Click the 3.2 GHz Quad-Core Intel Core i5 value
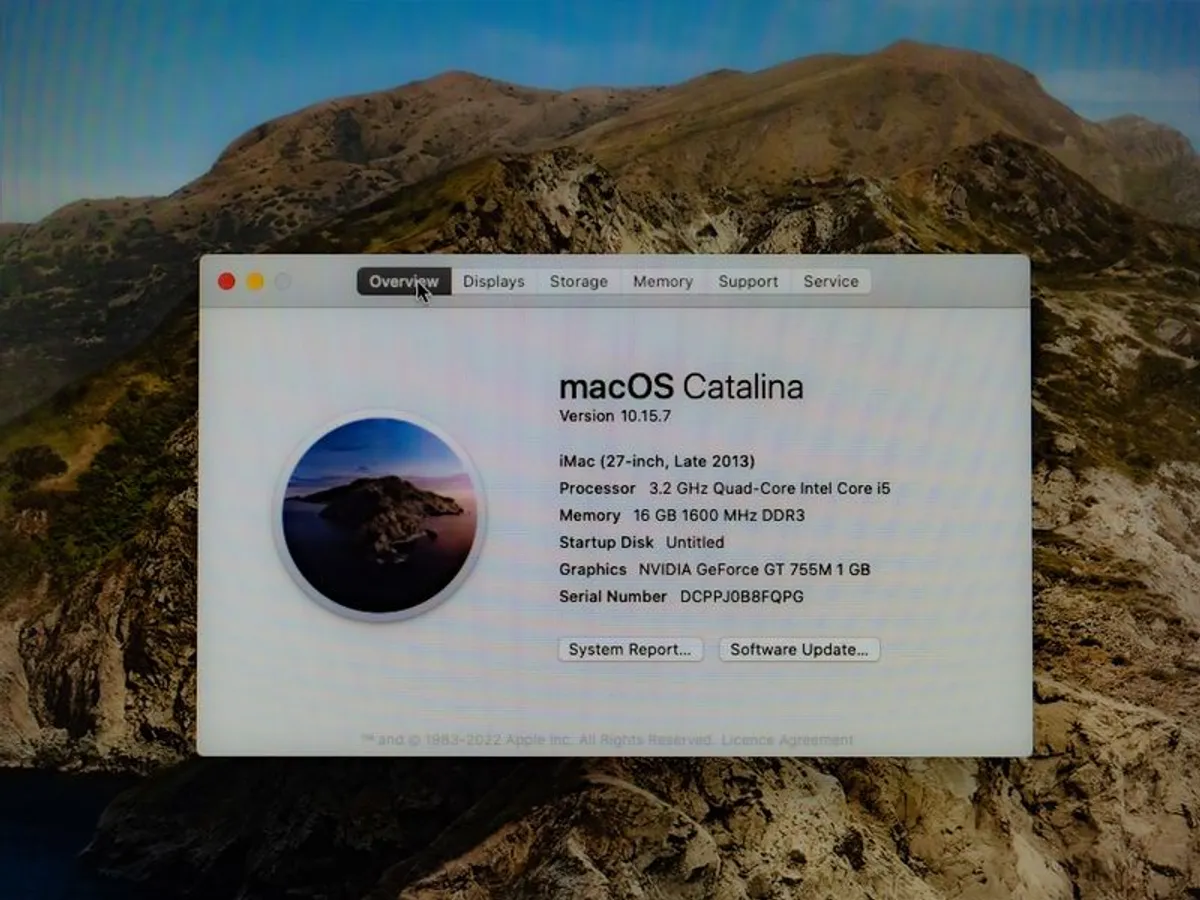This screenshot has width=1200, height=900. click(x=769, y=488)
